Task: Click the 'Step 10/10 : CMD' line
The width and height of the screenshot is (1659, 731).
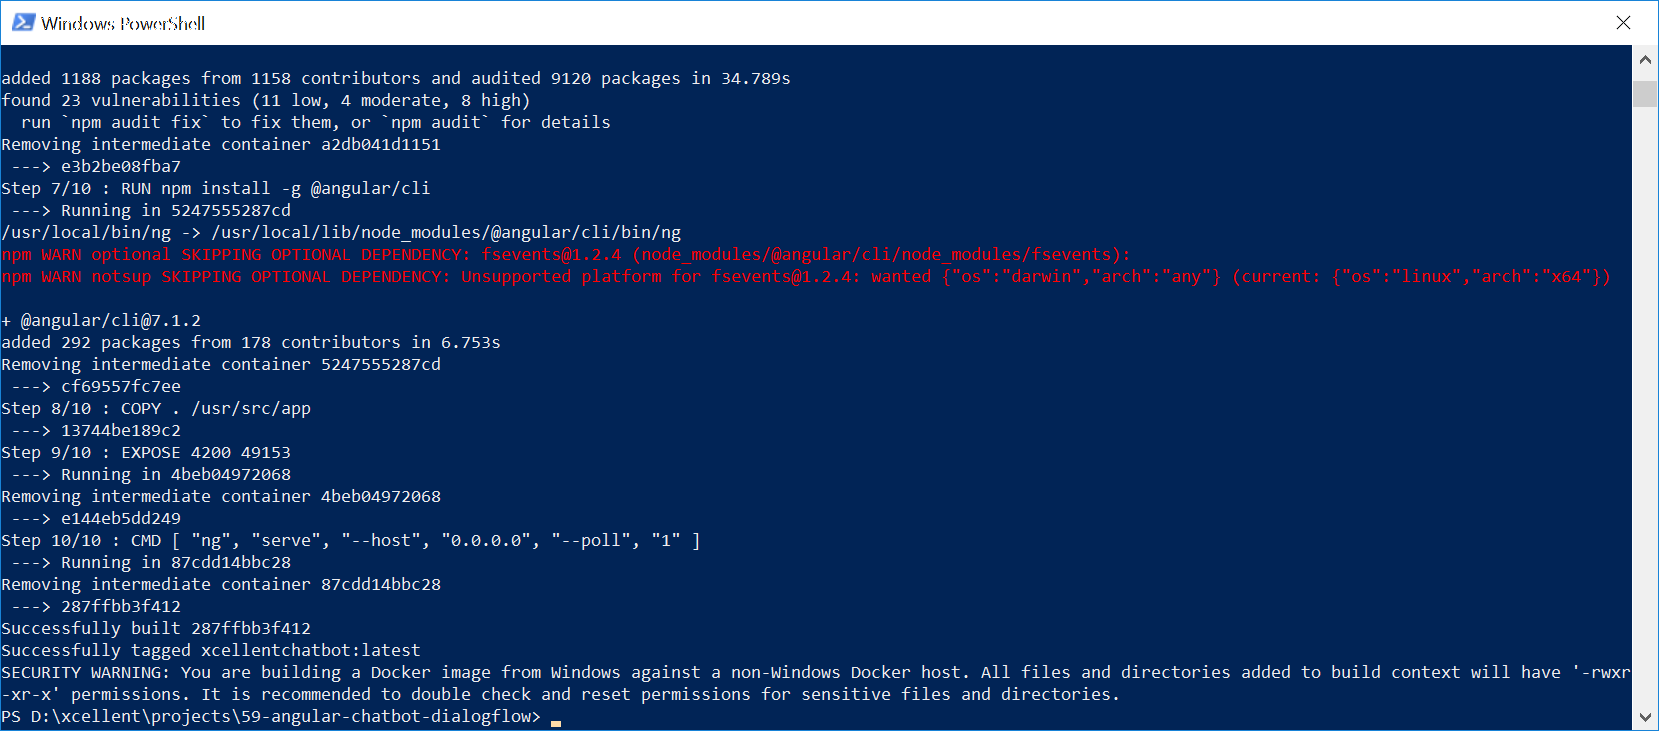Action: tap(351, 541)
